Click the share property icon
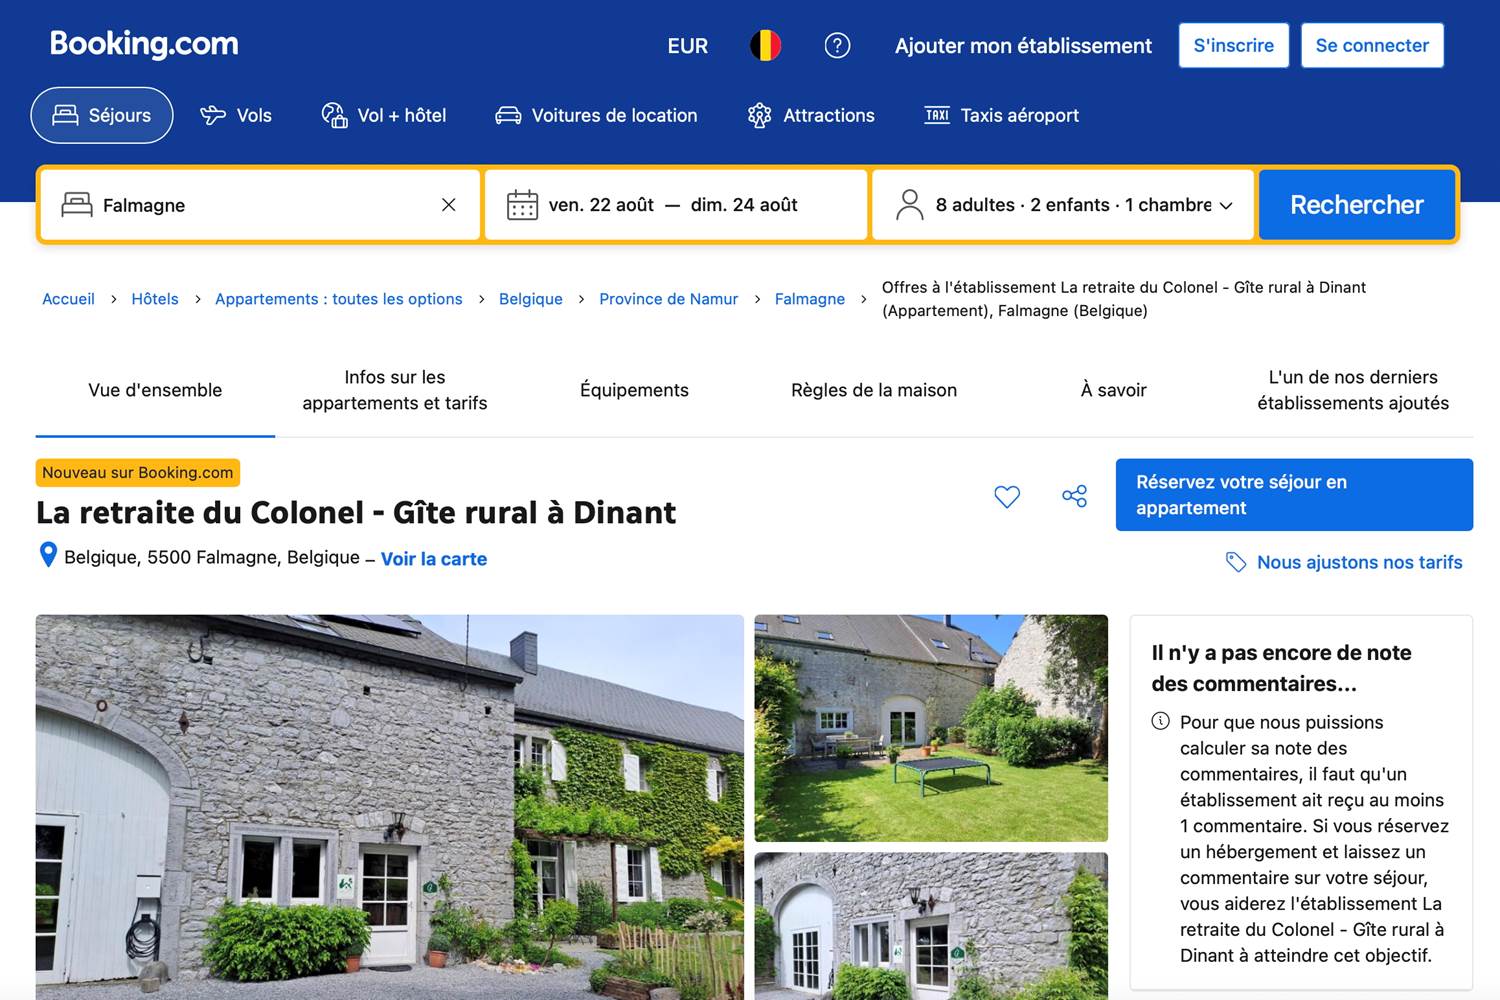This screenshot has height=1000, width=1500. pos(1074,496)
